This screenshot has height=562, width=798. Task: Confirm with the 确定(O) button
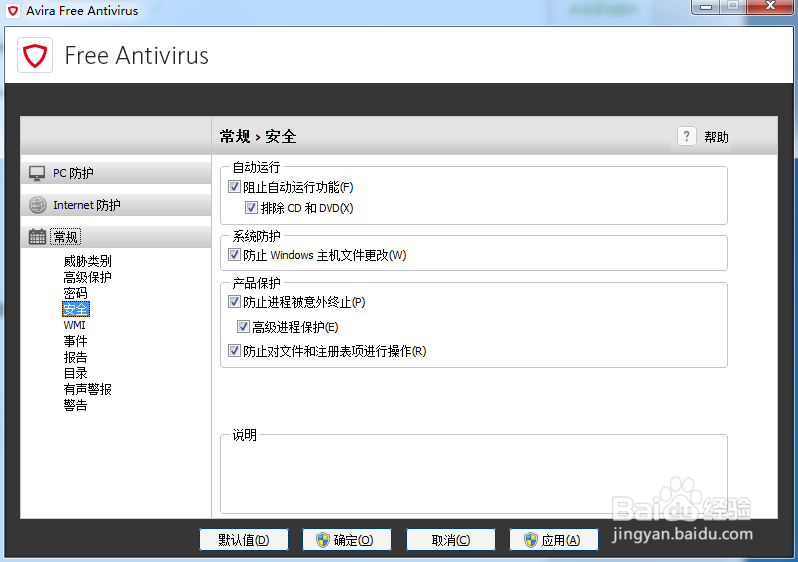click(347, 540)
